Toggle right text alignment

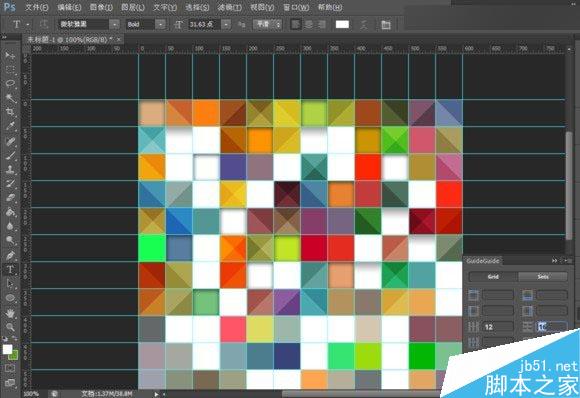pos(322,24)
